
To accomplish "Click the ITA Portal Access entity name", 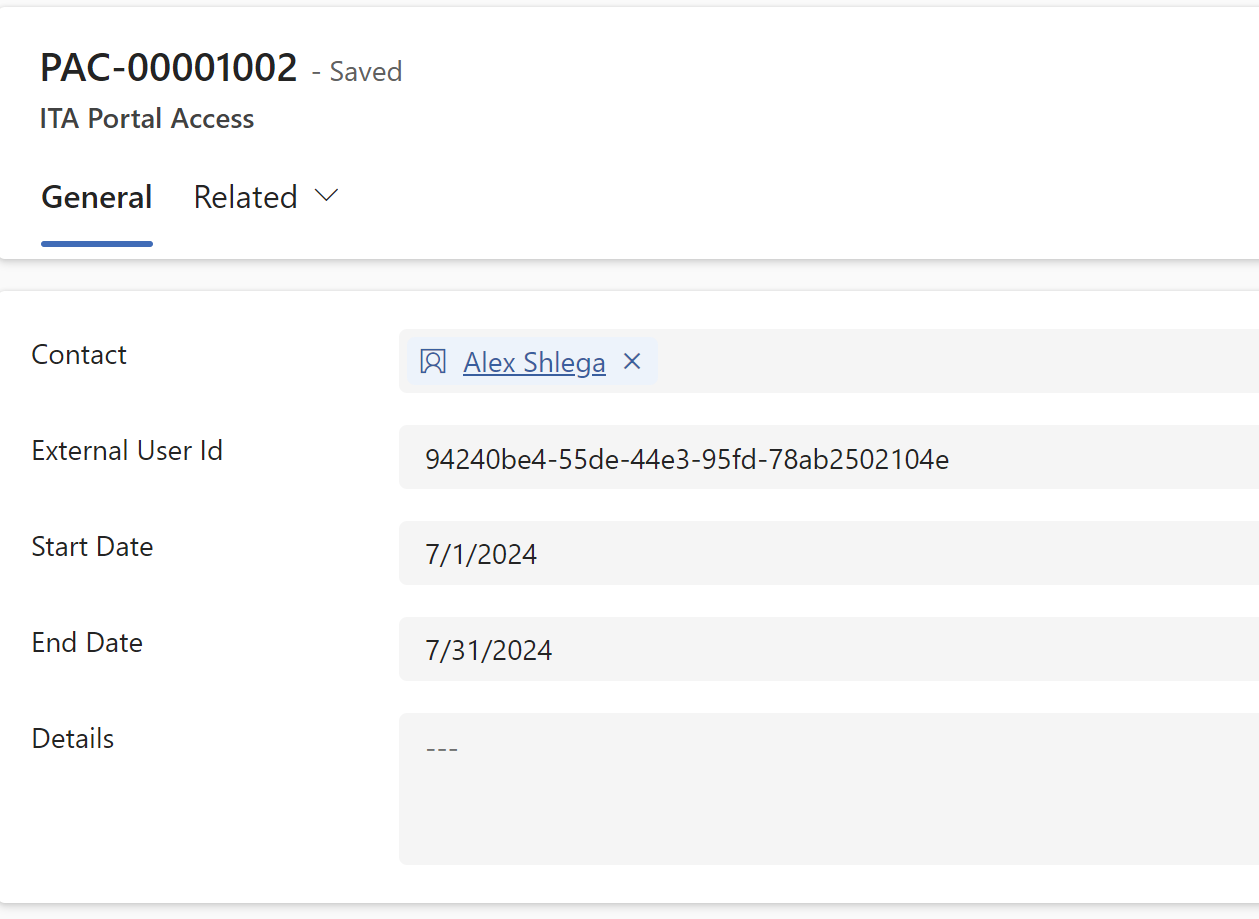I will pos(147,118).
